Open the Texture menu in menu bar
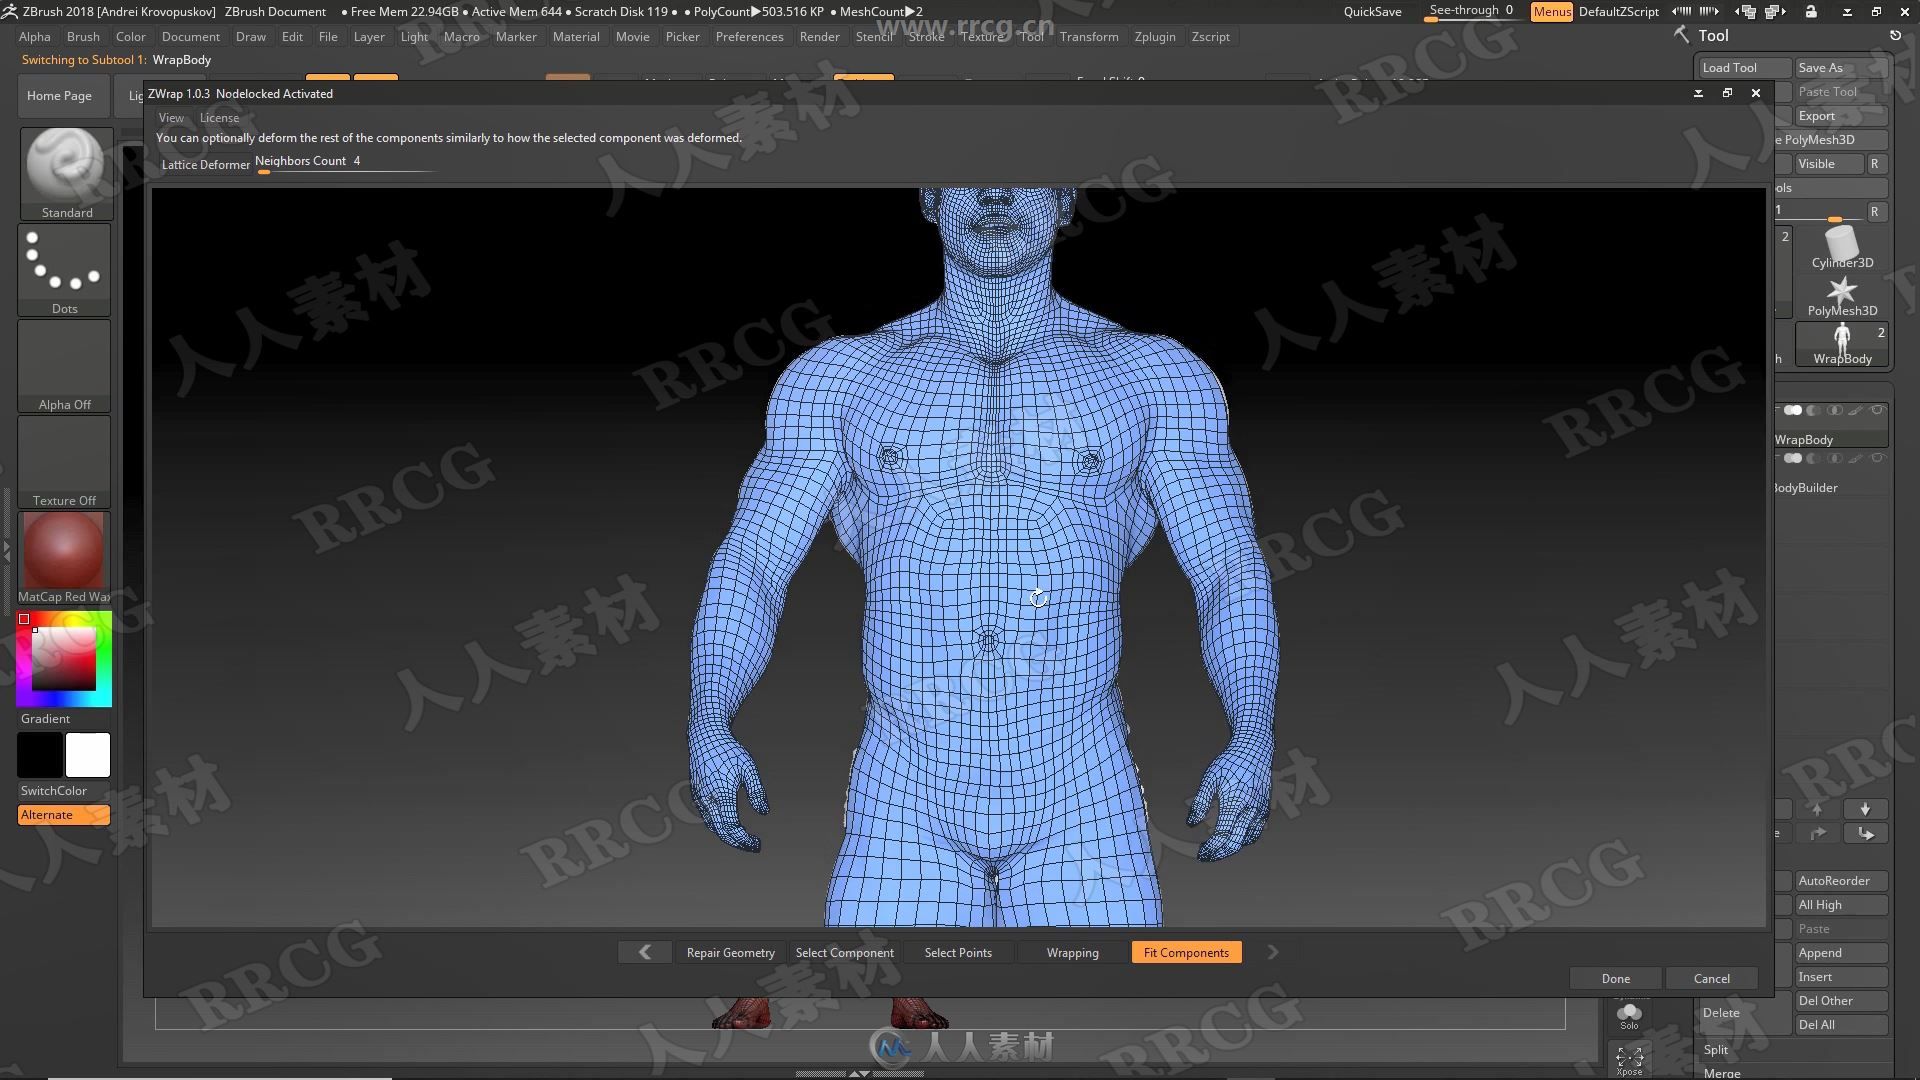The height and width of the screenshot is (1080, 1920). [984, 36]
